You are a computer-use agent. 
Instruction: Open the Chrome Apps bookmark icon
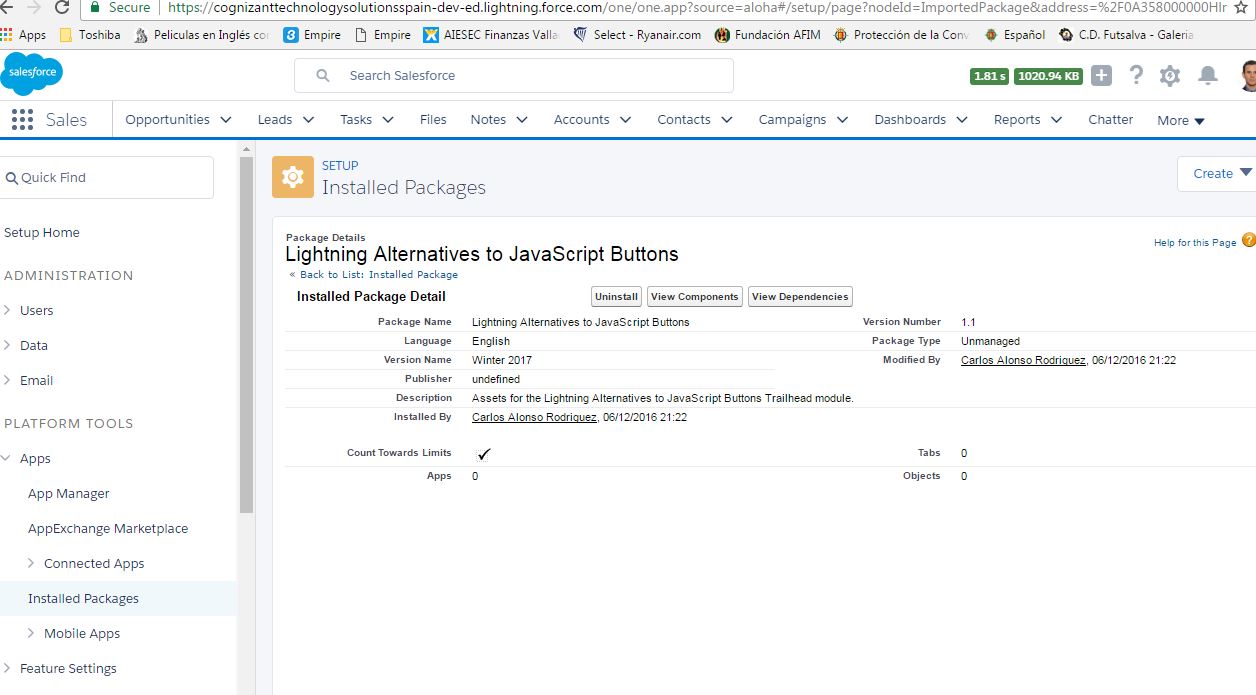[8, 34]
